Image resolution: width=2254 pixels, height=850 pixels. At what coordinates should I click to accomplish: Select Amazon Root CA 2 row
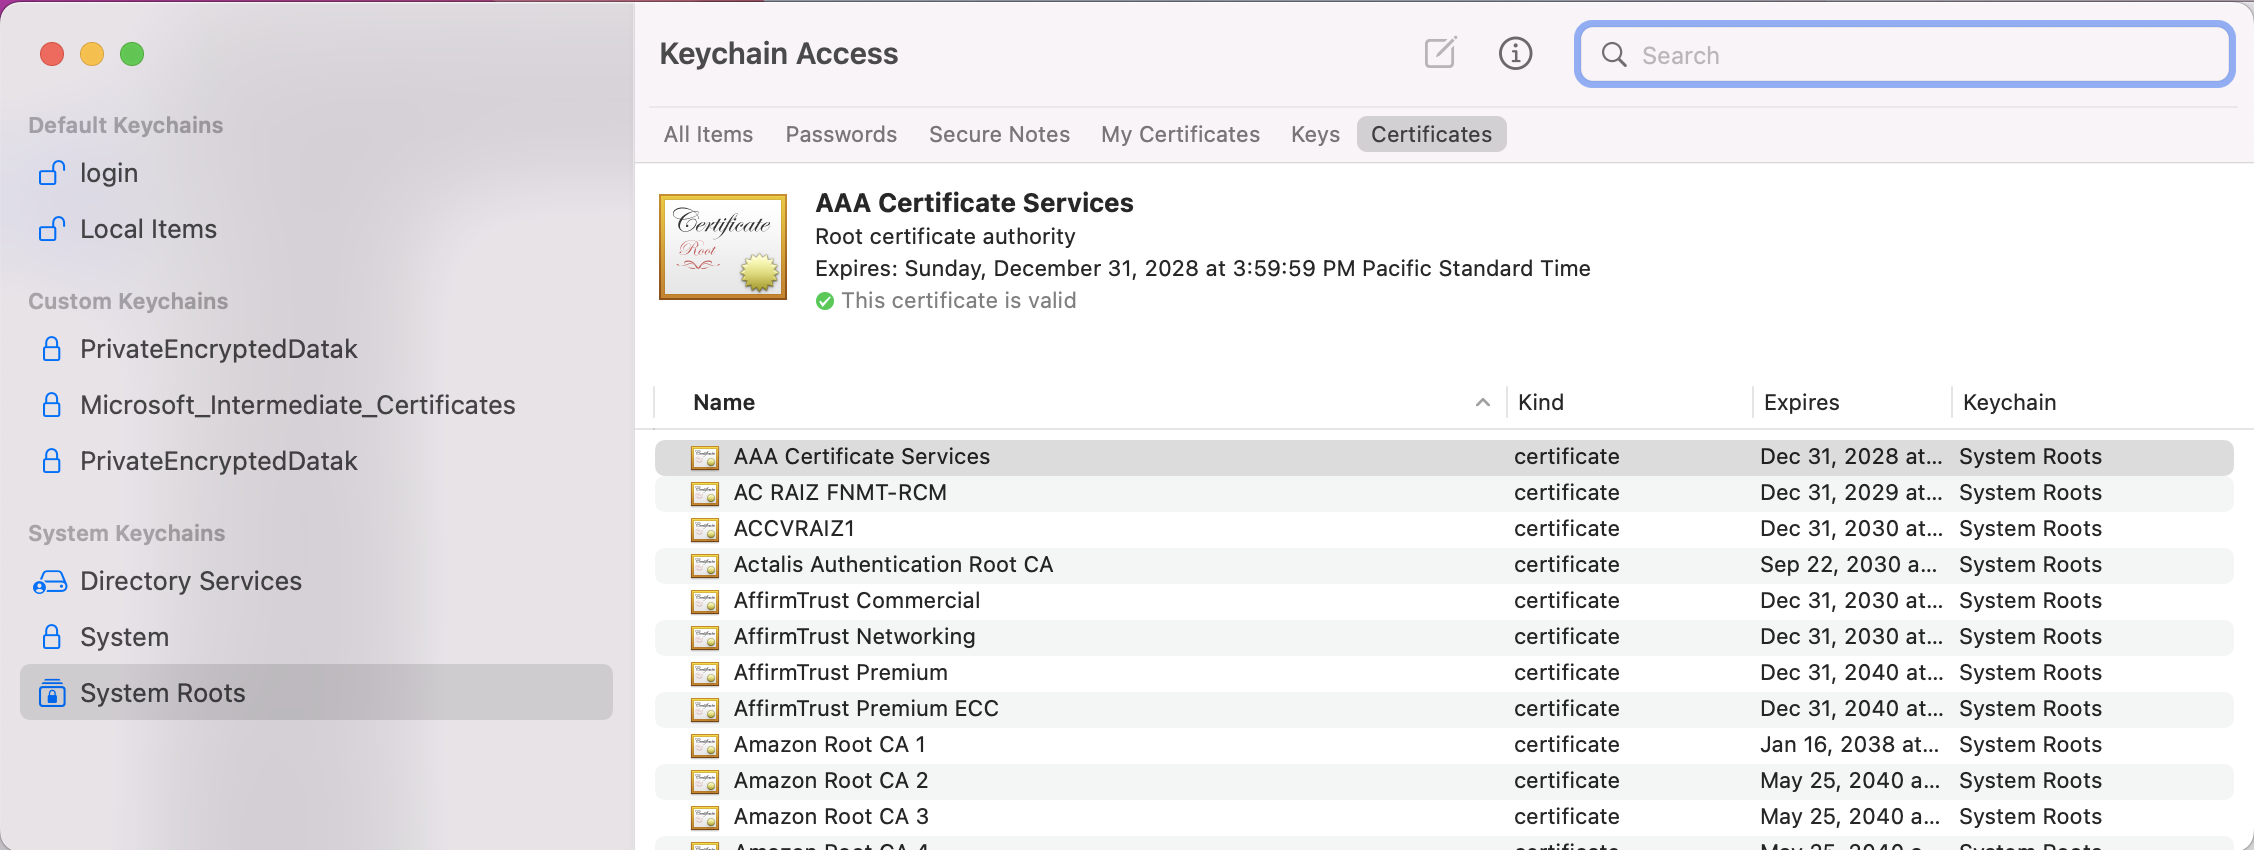click(1444, 781)
